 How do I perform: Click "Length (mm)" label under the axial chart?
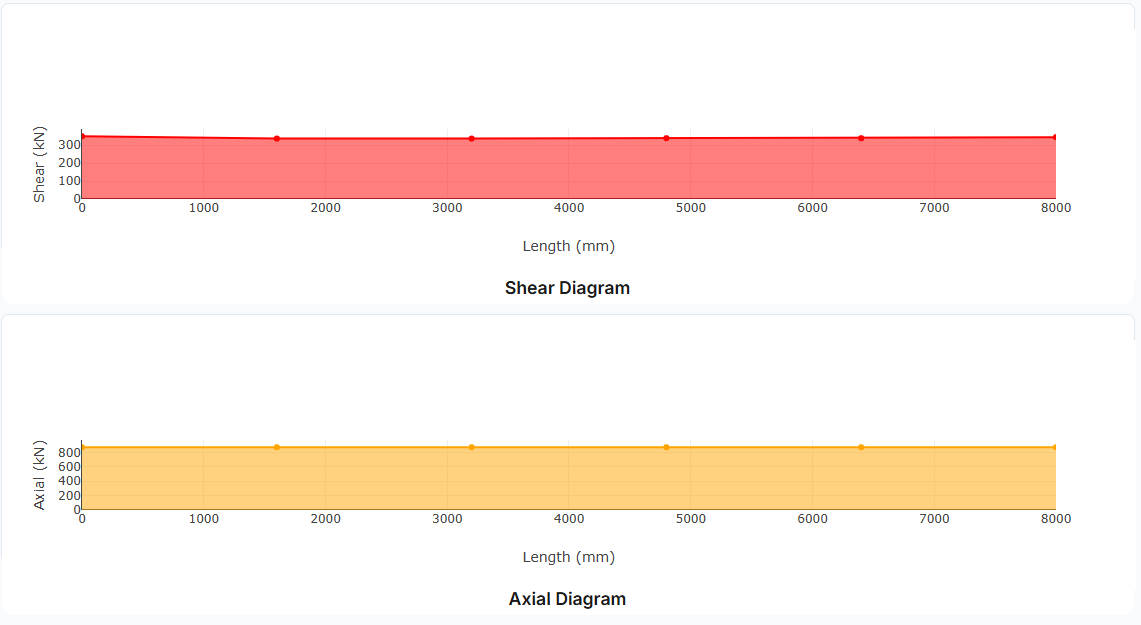(568, 557)
